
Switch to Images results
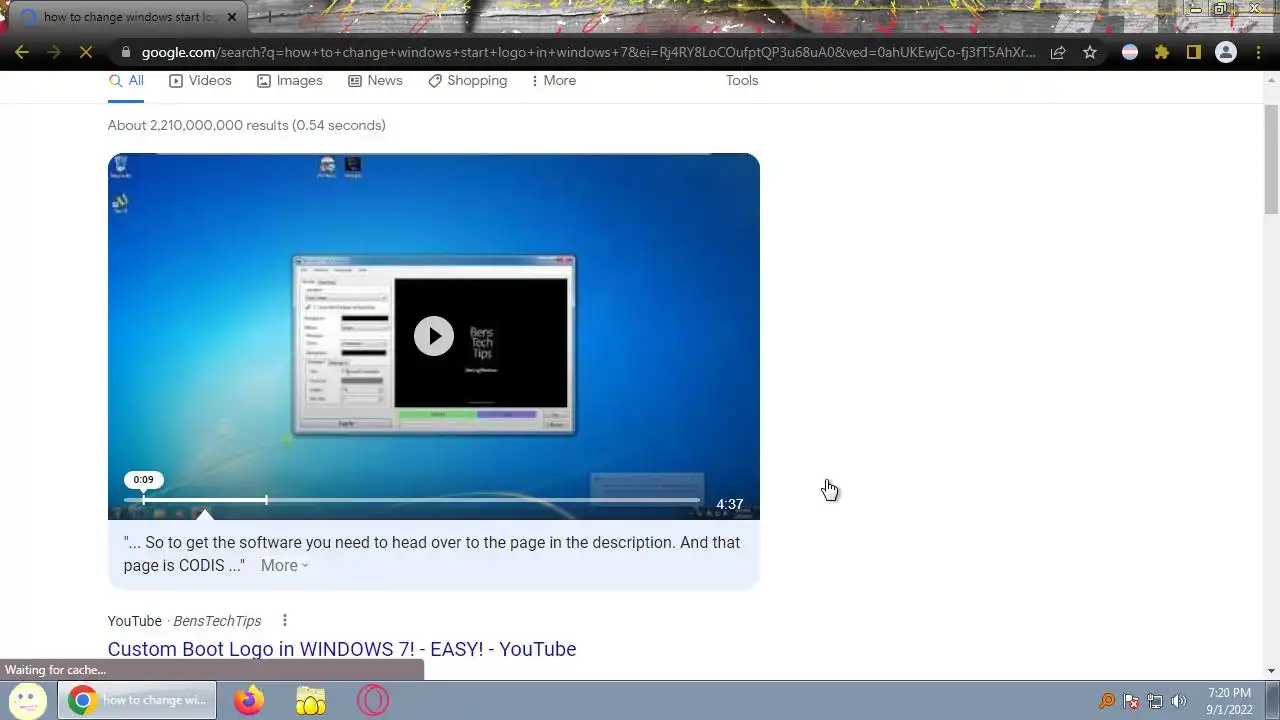290,81
